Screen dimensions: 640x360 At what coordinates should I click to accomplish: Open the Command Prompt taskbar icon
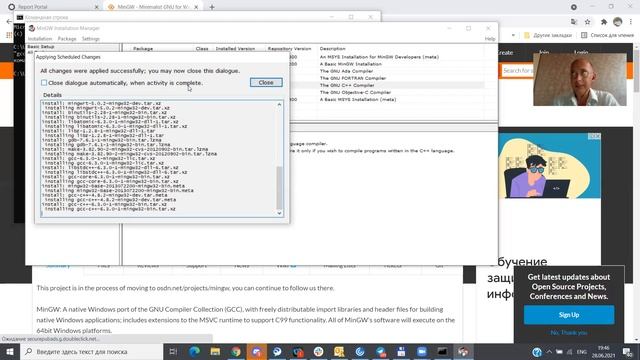(x=442, y=351)
